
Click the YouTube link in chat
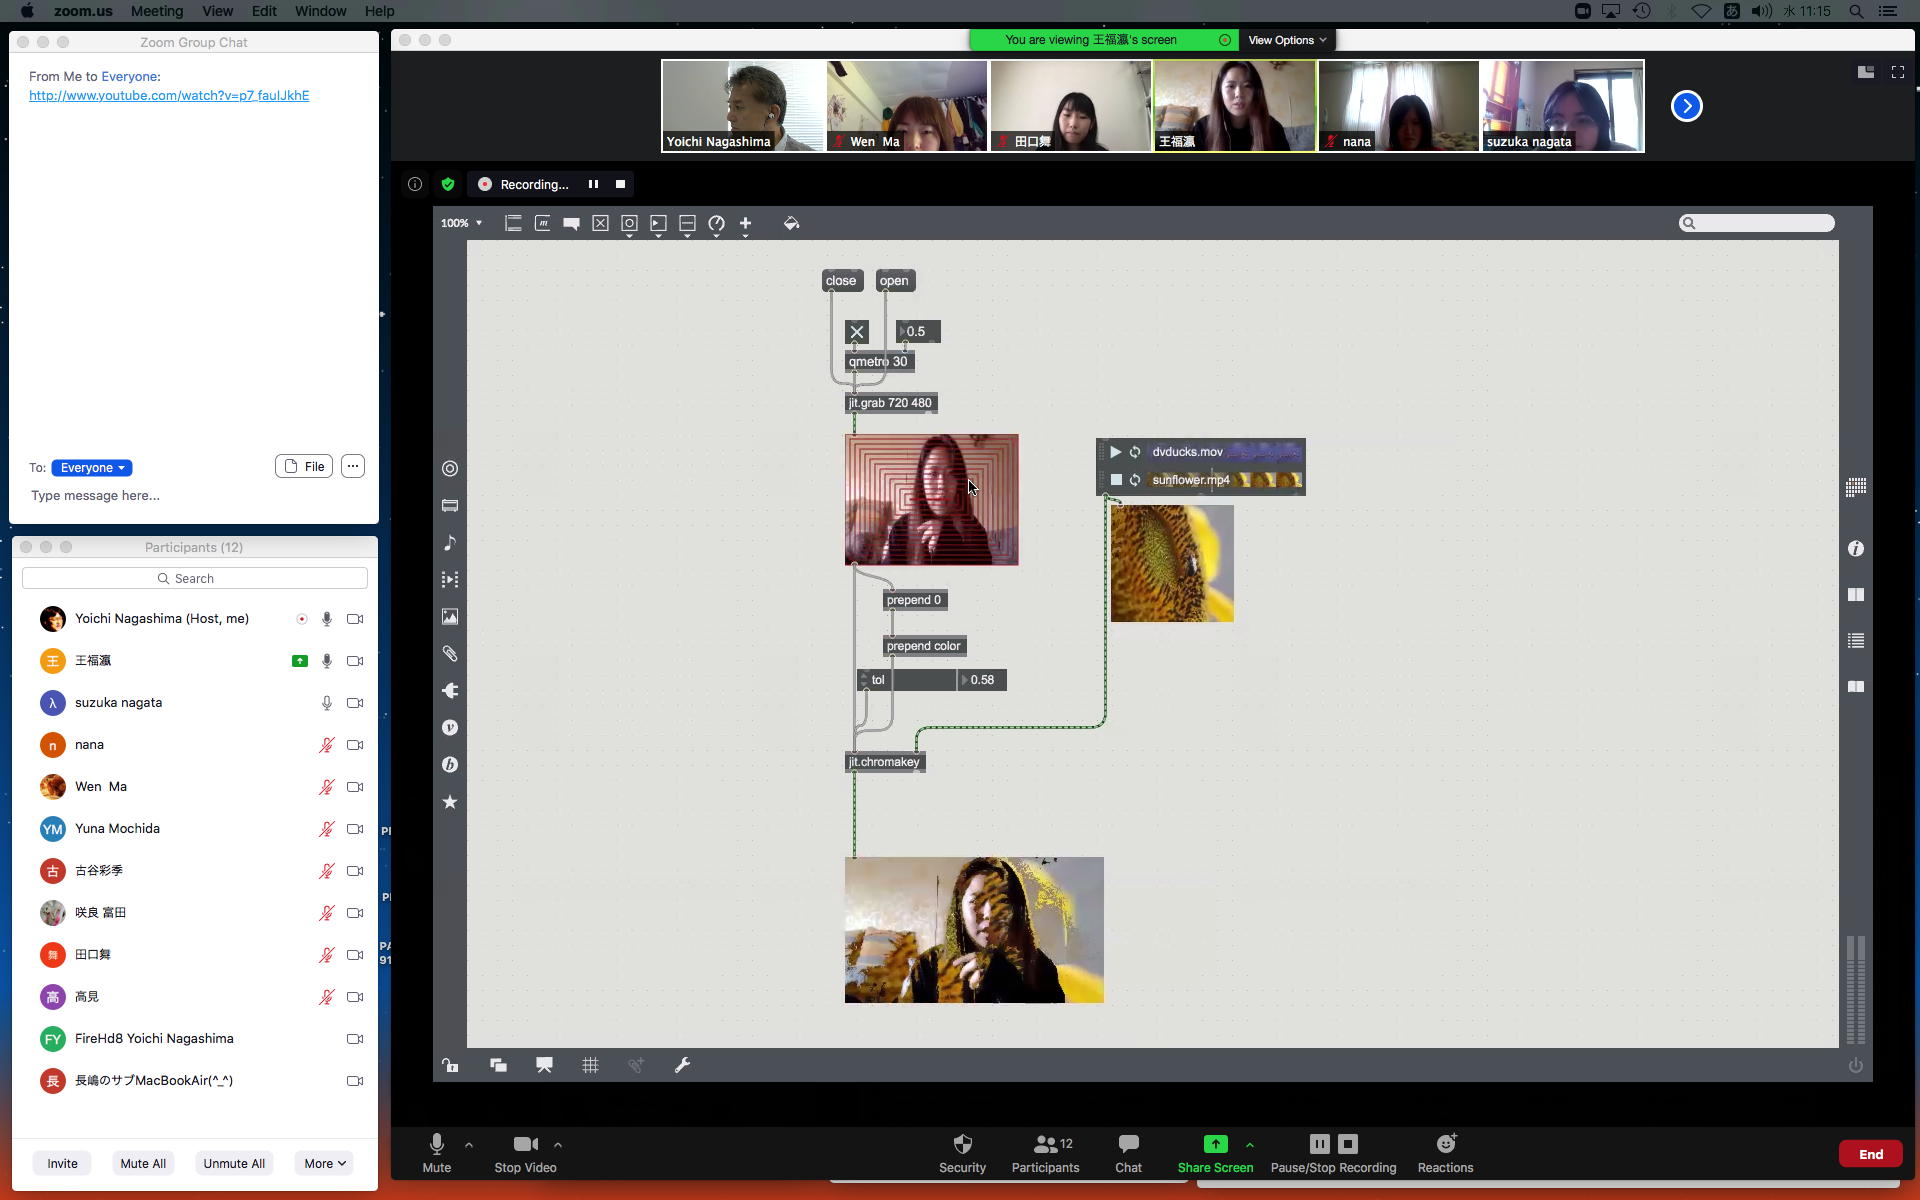point(168,95)
